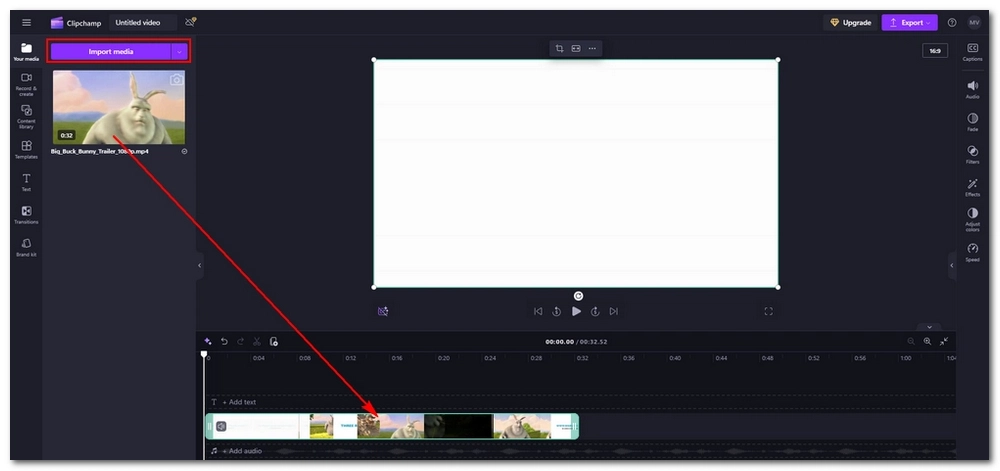Click the playhead at timeline start
The image size is (1000, 471).
point(204,354)
